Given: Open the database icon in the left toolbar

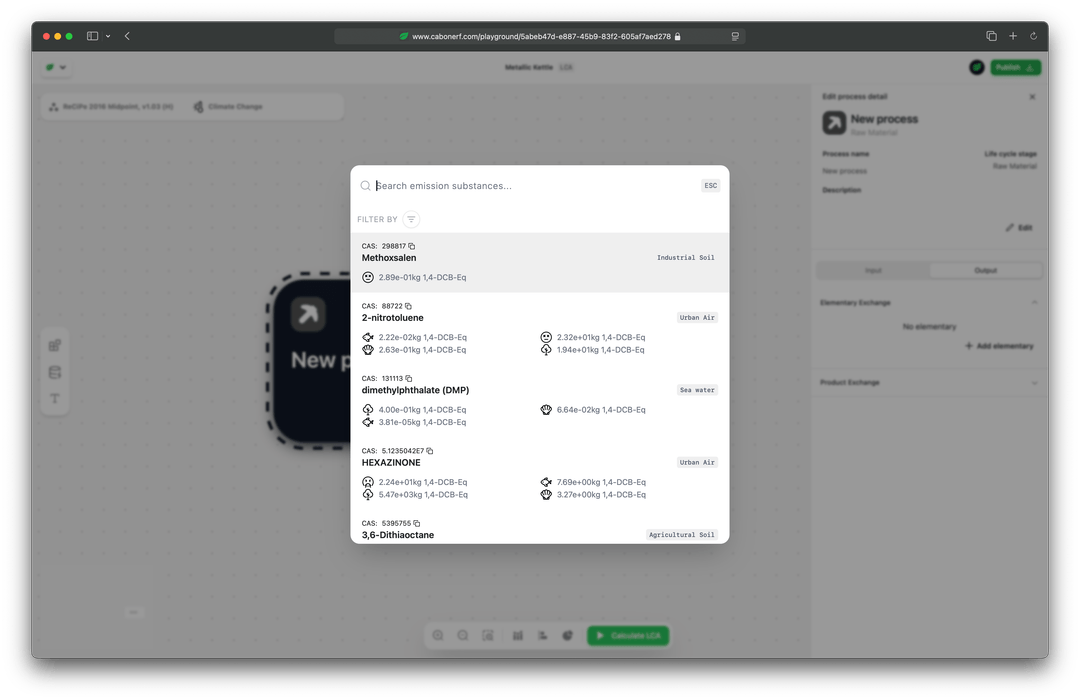Looking at the screenshot, I should [55, 372].
